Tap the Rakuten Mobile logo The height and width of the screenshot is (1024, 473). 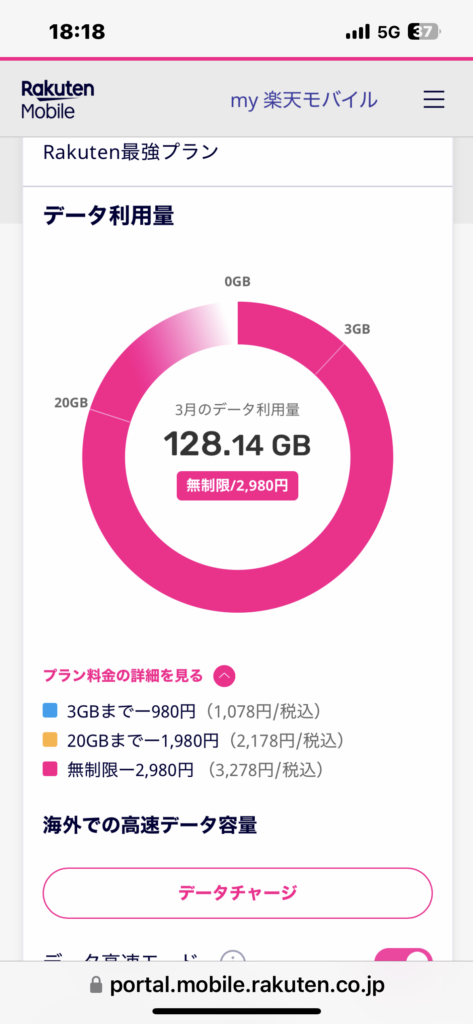pos(57,100)
